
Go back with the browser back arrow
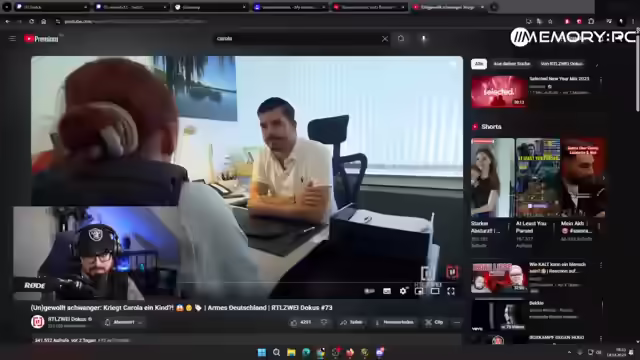[7, 21]
